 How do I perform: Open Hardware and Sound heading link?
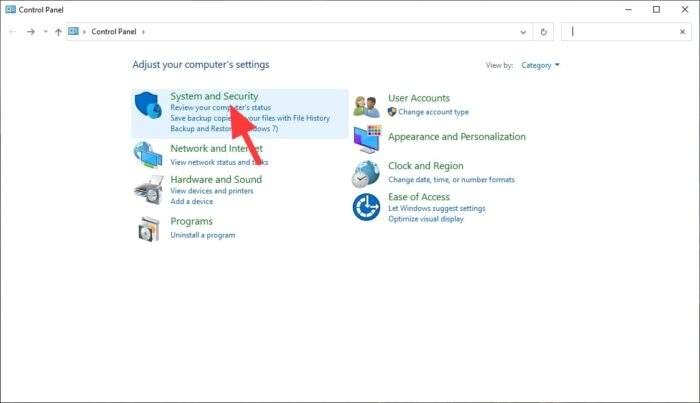coord(216,179)
